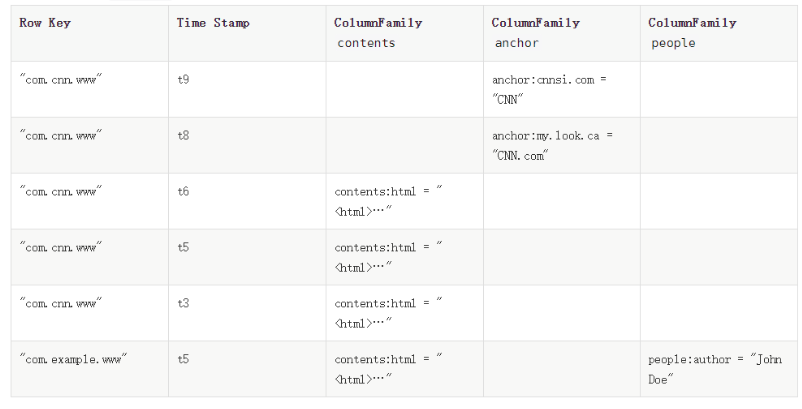Click contents:html cell in com.example.www row
The width and height of the screenshot is (802, 409).
pos(405,369)
